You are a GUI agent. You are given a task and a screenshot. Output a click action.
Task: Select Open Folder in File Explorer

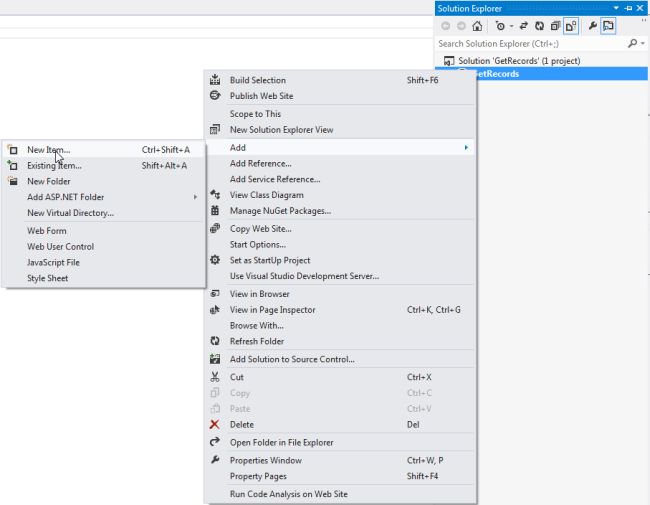(340, 442)
